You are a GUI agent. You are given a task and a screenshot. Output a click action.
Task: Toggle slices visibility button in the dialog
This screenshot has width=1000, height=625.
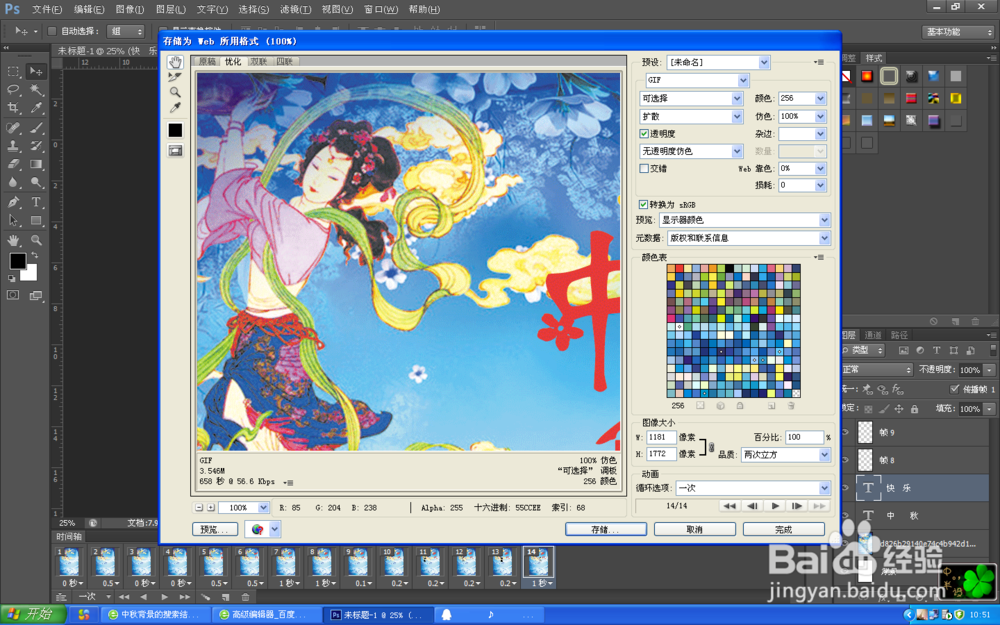click(175, 151)
